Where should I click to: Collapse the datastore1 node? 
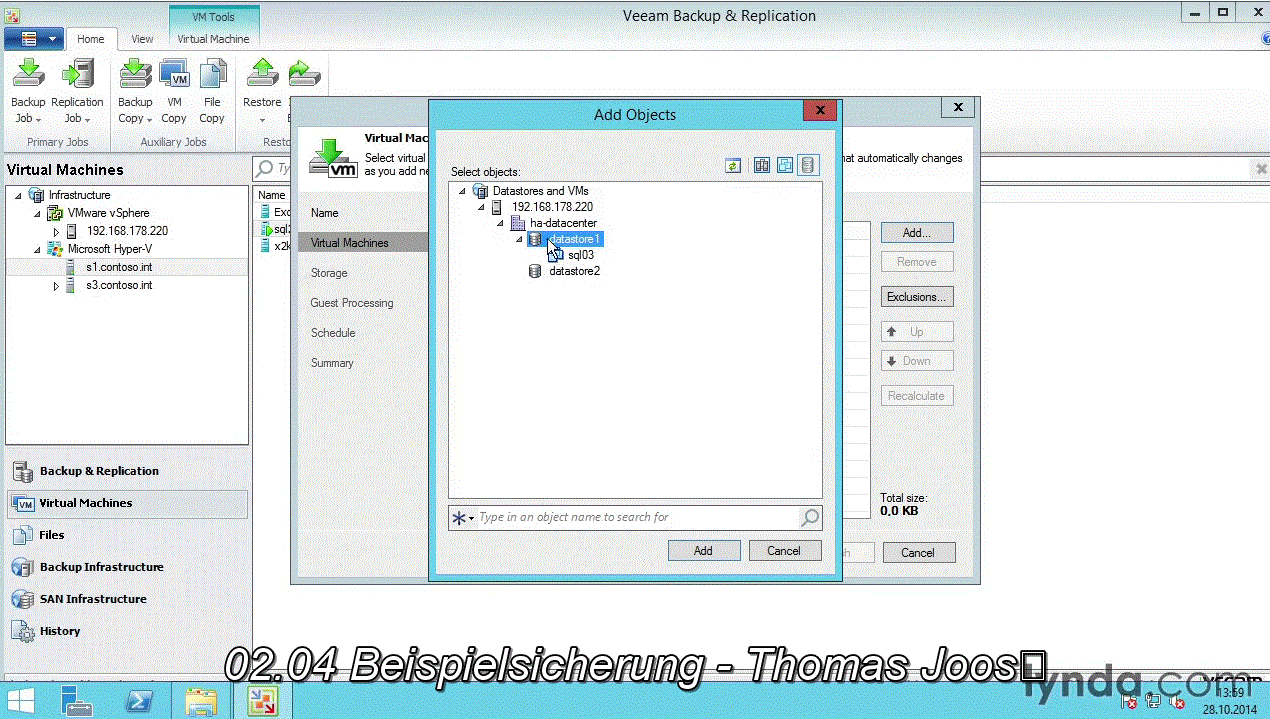click(519, 239)
